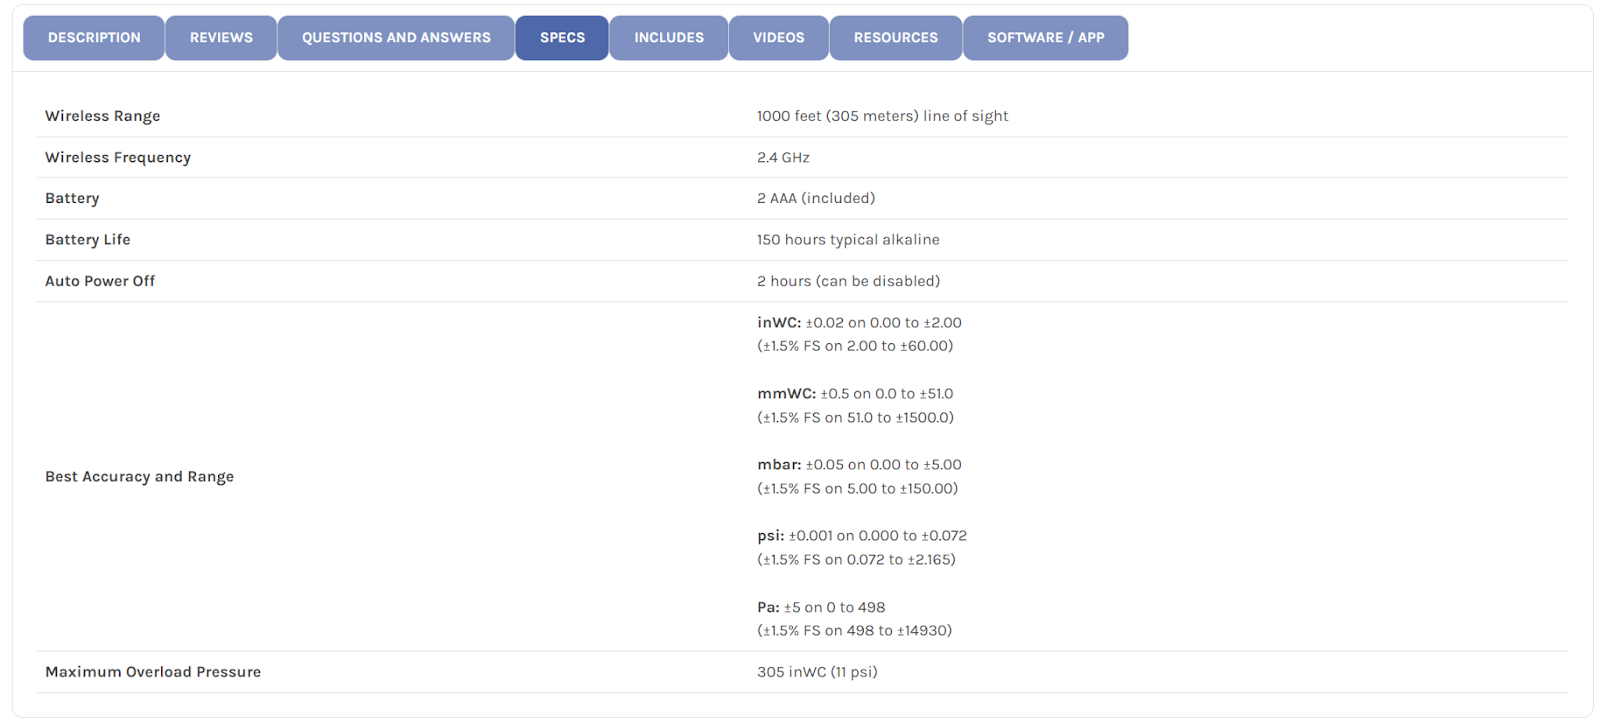Screen dimensions: 1600x721
Task: Click '(±1.5% FS on 498 to ±14930)' text
Action: coord(854,630)
